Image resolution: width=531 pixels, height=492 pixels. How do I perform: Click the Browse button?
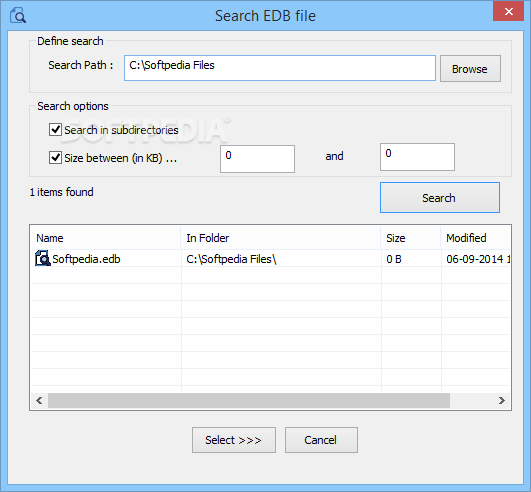click(x=470, y=69)
